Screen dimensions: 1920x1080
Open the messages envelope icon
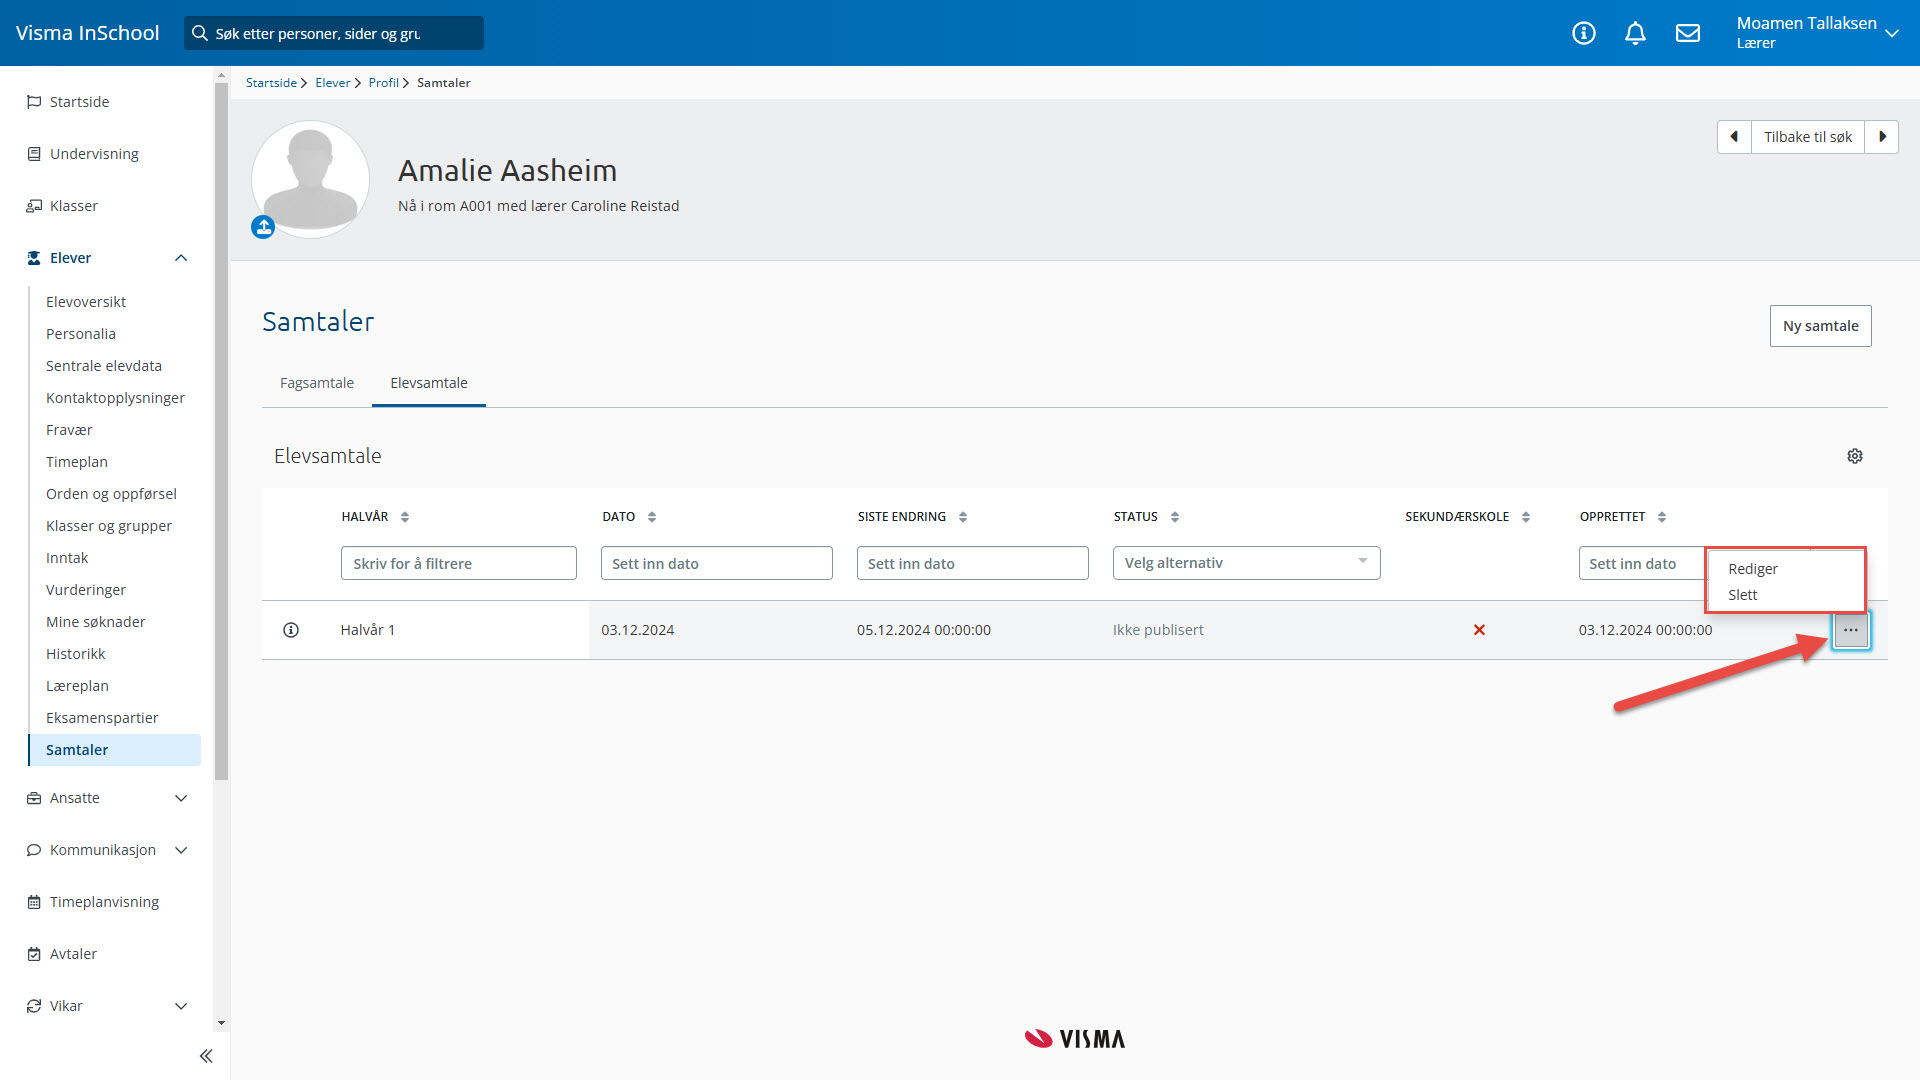(1688, 33)
